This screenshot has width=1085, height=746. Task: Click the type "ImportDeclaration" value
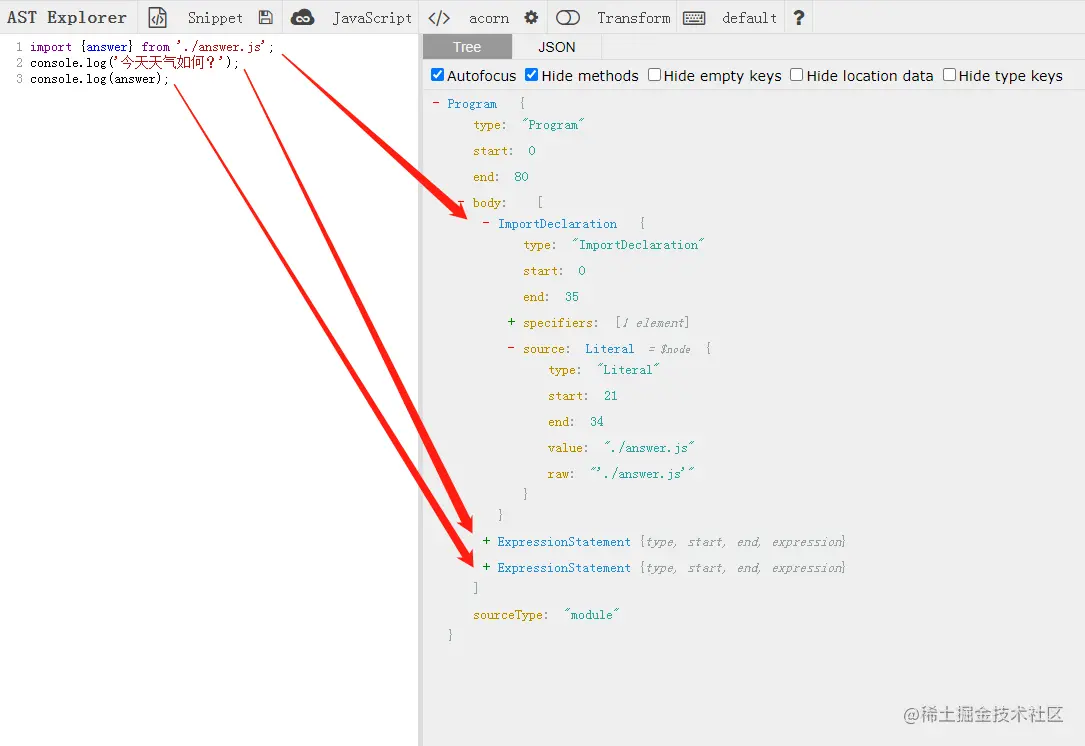coord(638,245)
